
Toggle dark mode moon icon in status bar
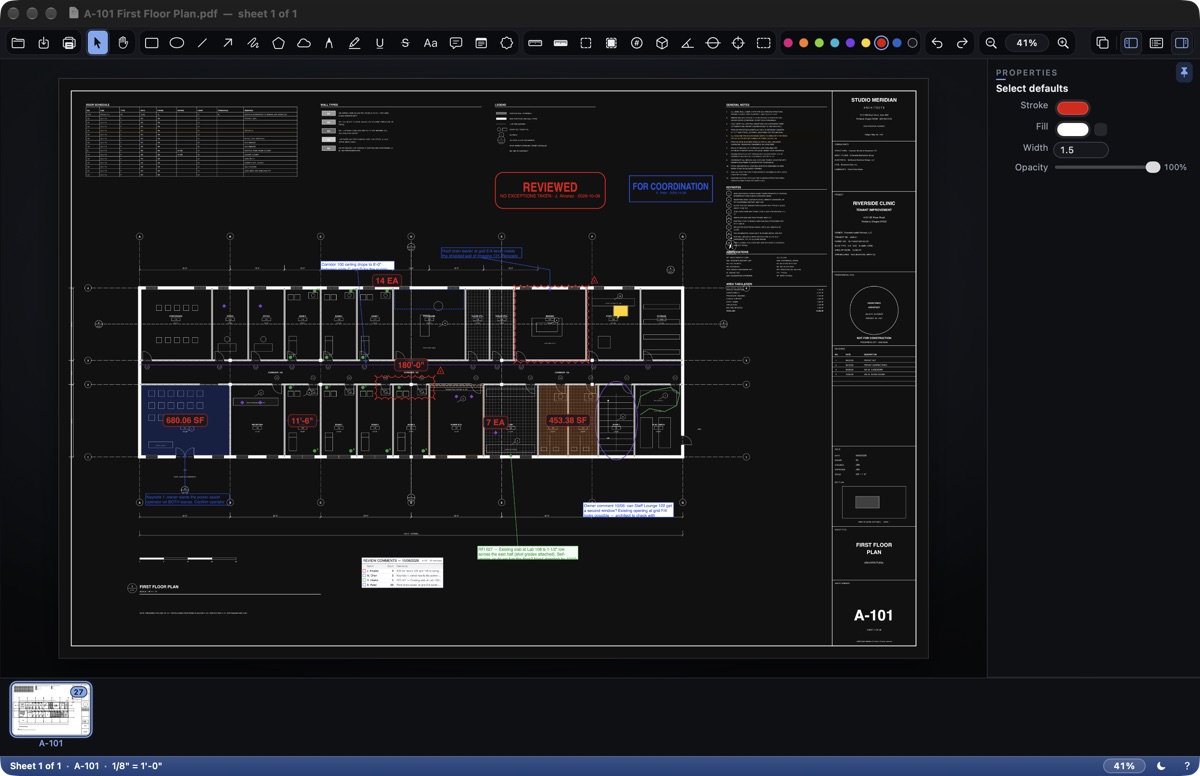(x=1161, y=766)
